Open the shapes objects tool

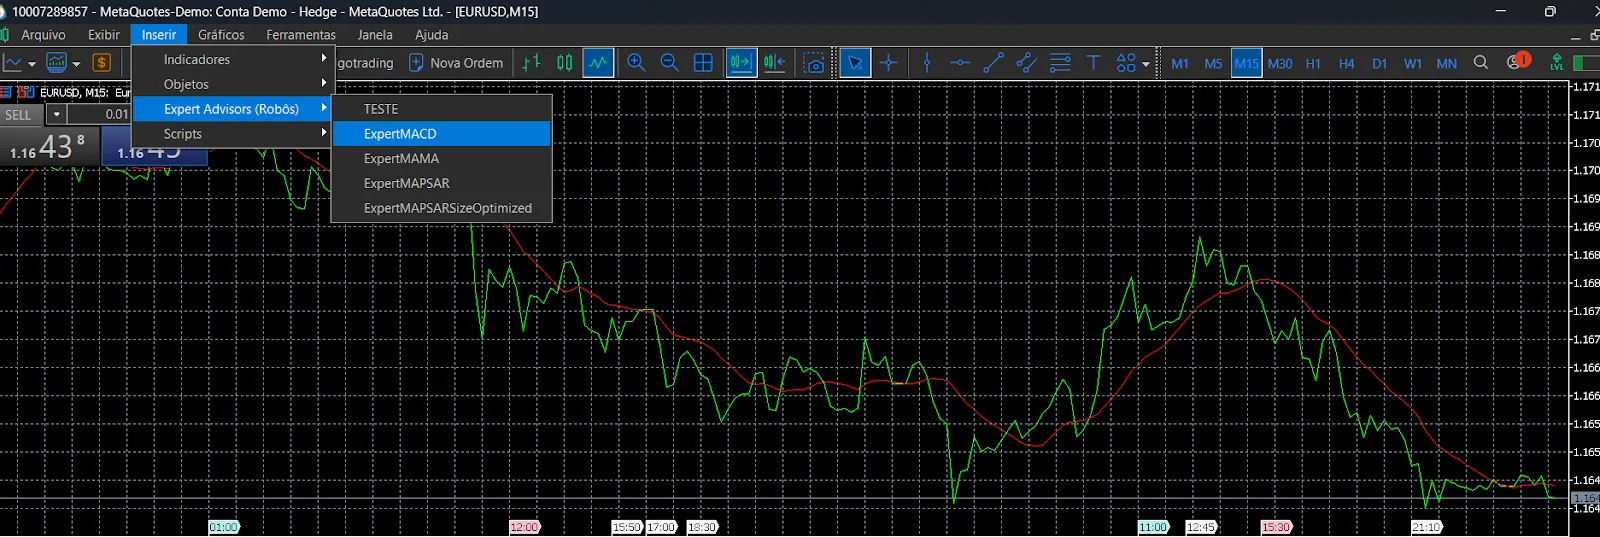[1126, 63]
